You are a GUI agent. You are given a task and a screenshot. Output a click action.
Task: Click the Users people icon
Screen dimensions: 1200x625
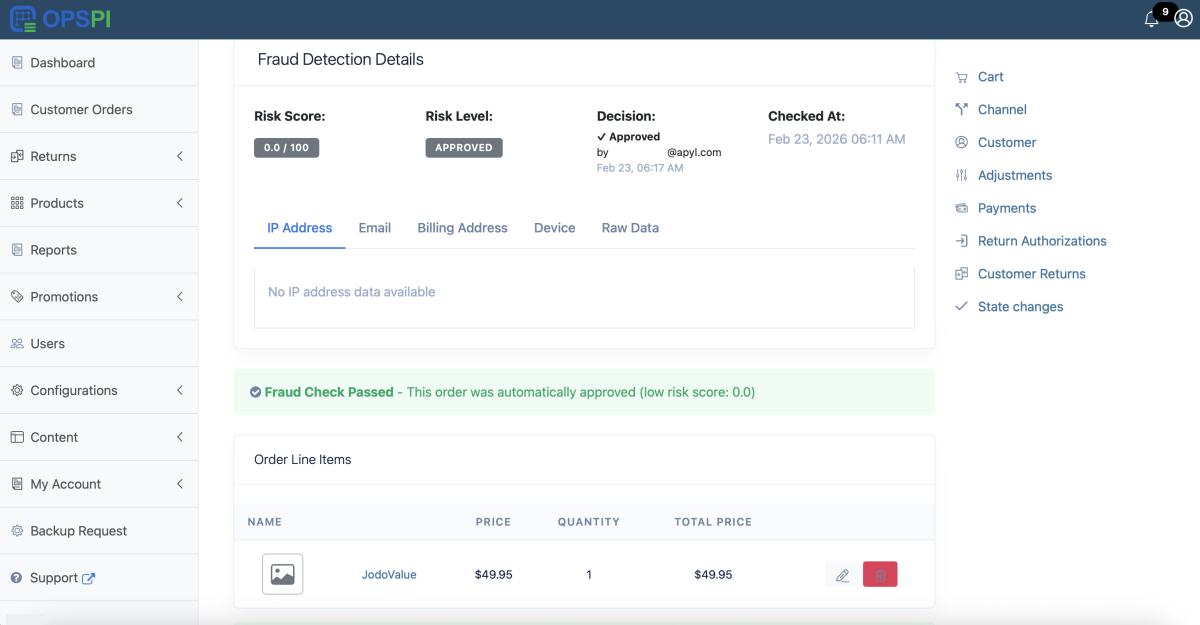pyautogui.click(x=17, y=343)
